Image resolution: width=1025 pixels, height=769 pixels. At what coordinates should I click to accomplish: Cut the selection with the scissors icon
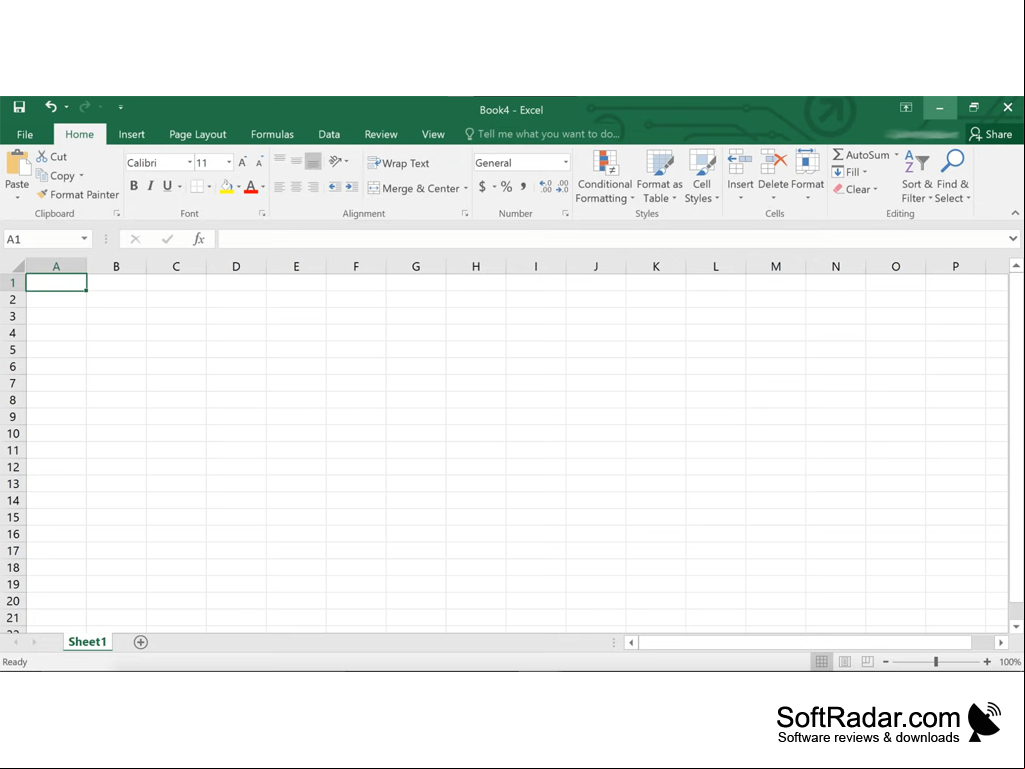click(x=42, y=156)
